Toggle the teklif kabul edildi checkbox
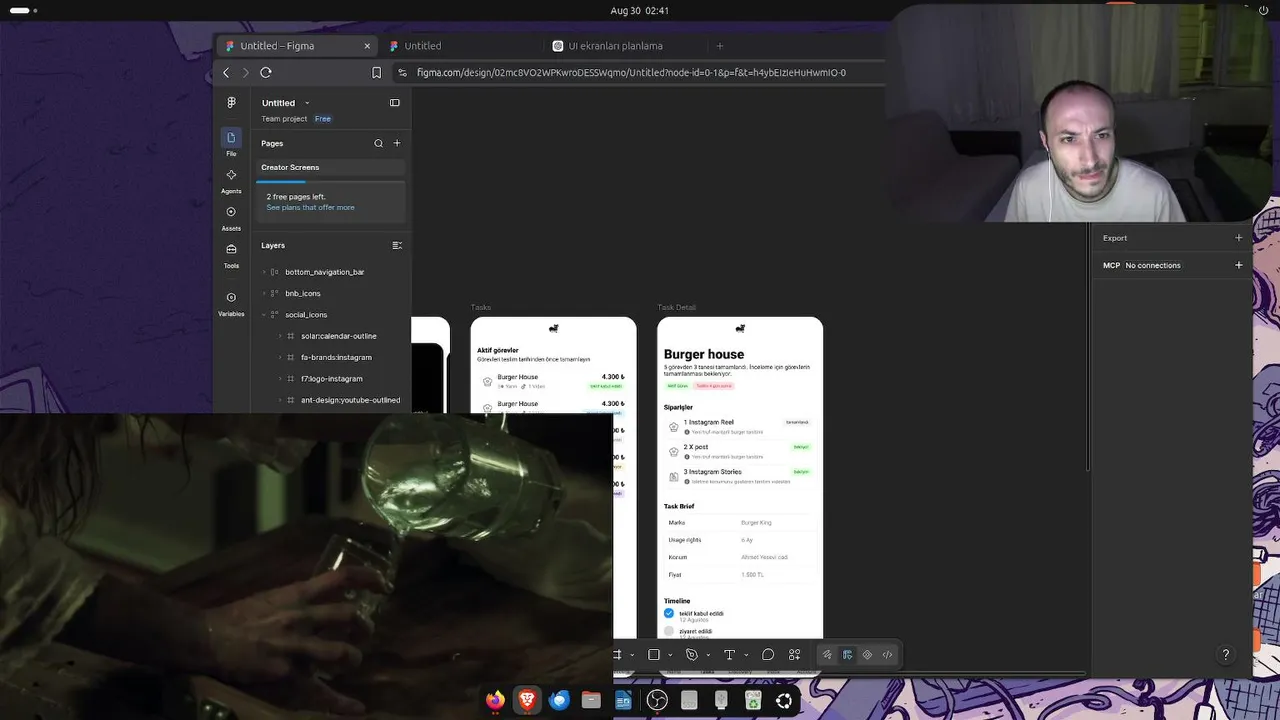This screenshot has width=1280, height=720. [669, 613]
